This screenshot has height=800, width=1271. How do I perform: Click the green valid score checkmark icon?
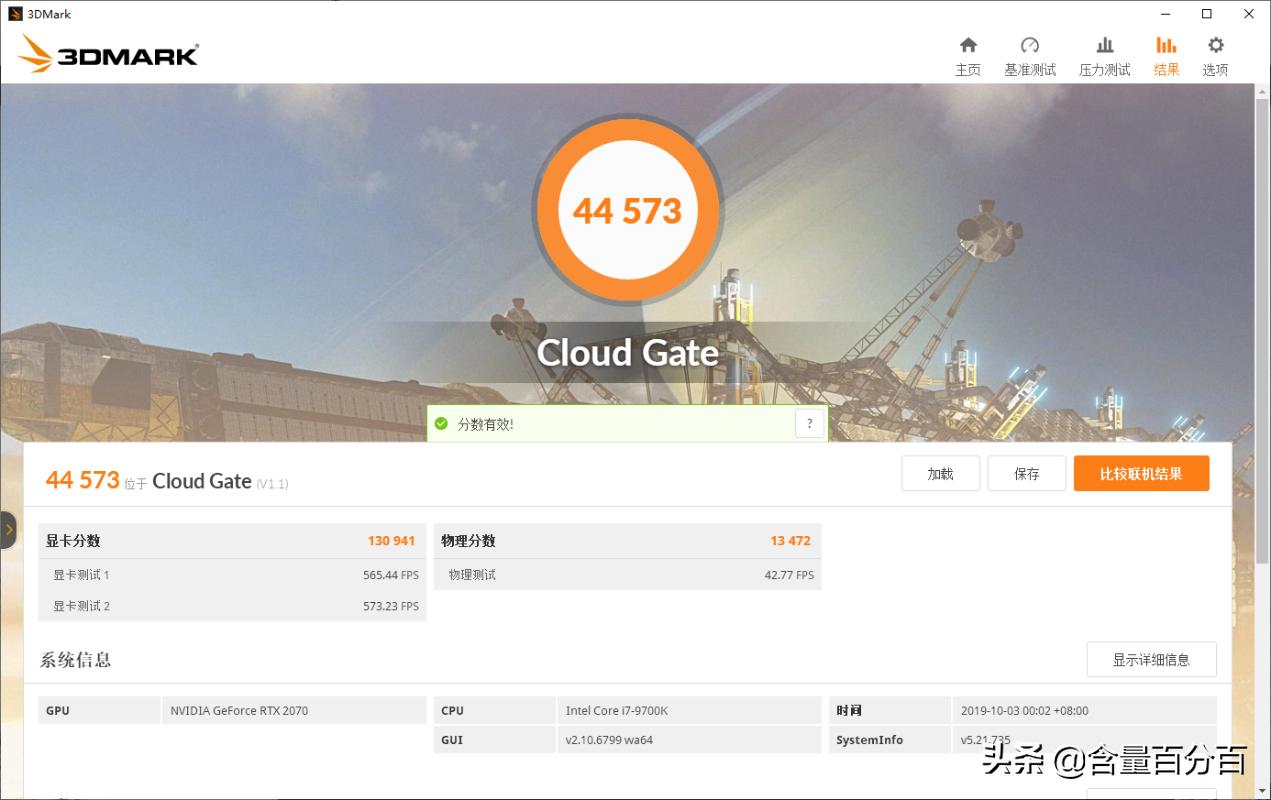click(x=441, y=424)
